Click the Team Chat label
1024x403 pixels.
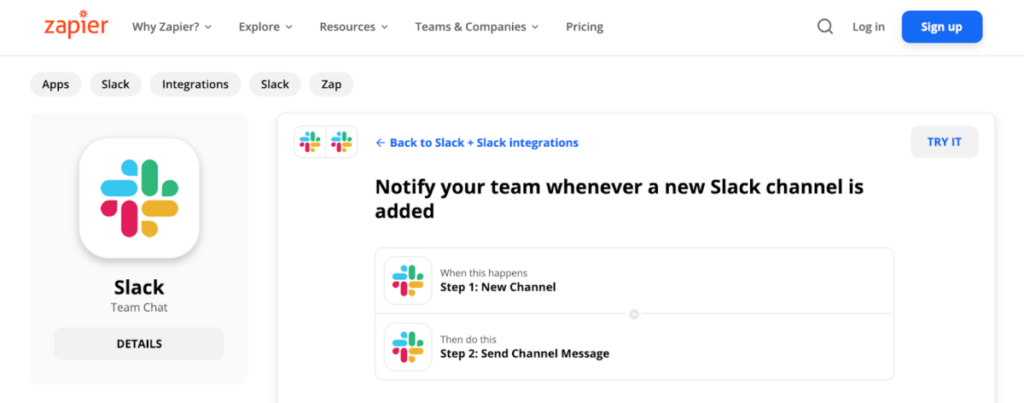(x=139, y=307)
